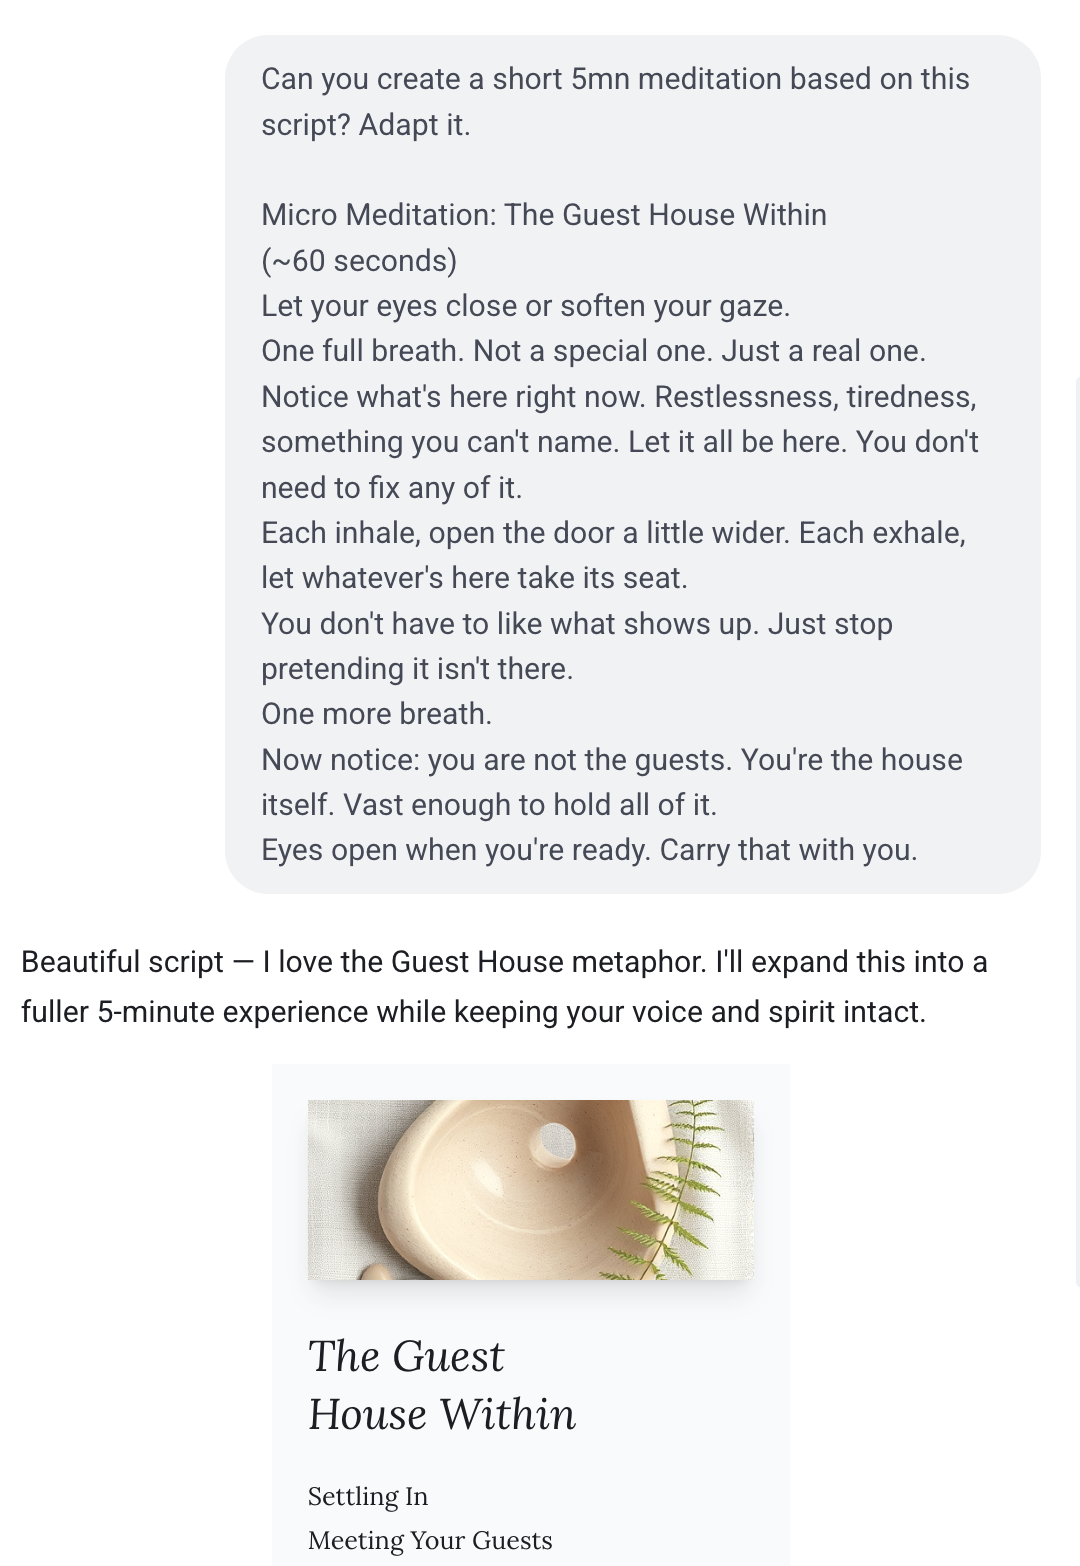Select the "Settling In" section
This screenshot has width=1080, height=1566.
368,1496
